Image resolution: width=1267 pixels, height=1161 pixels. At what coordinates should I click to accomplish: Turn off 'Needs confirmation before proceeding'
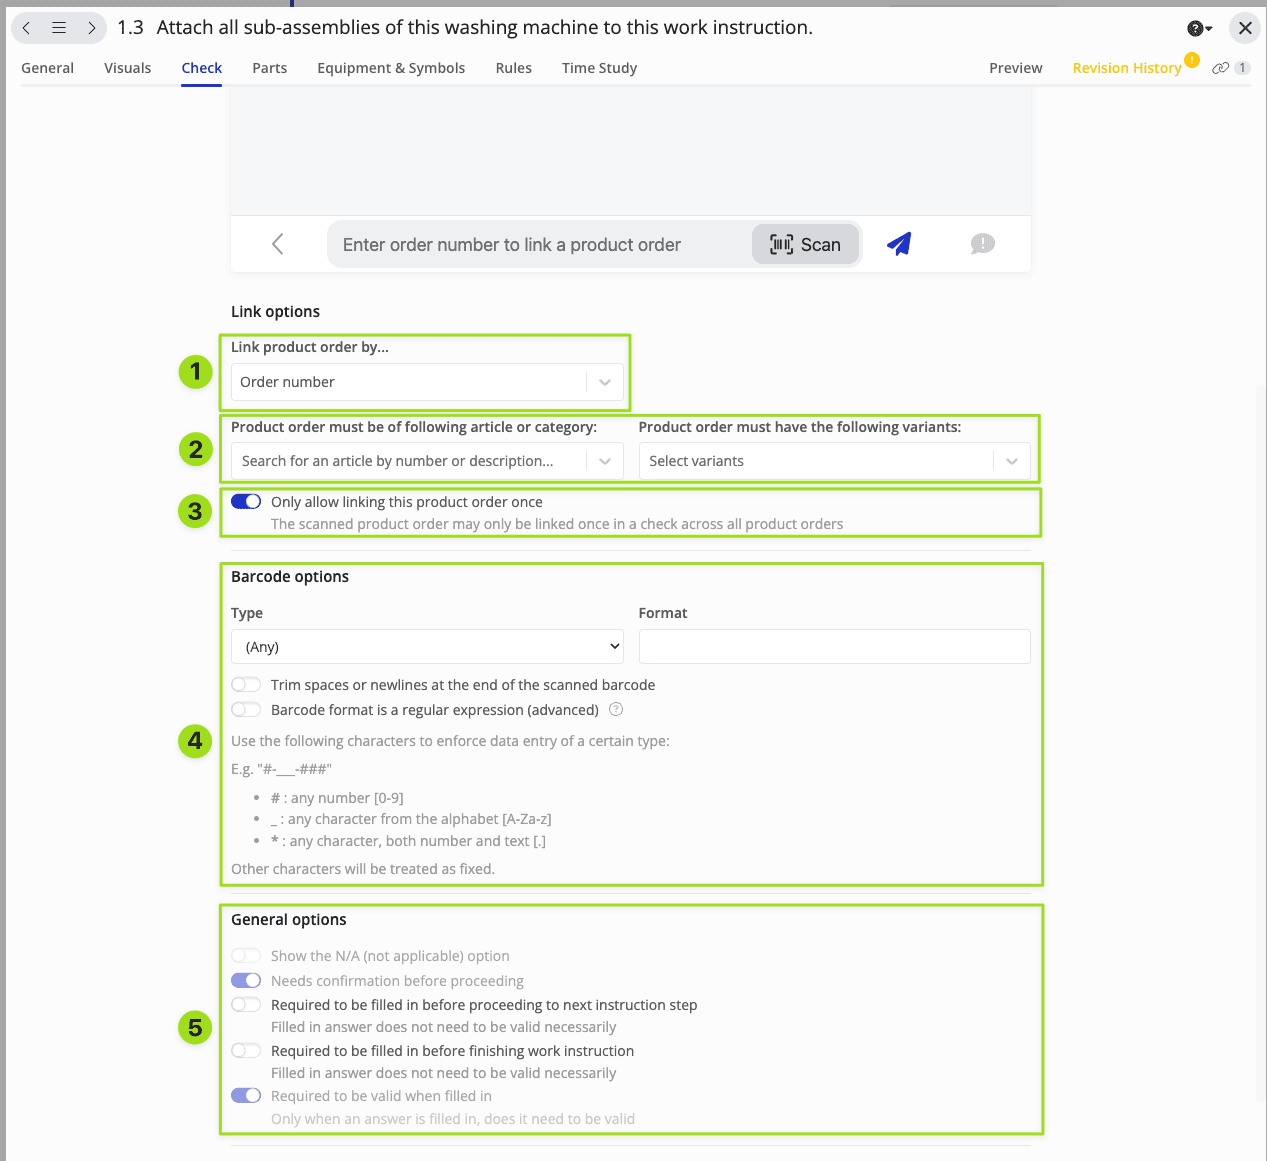tap(245, 980)
